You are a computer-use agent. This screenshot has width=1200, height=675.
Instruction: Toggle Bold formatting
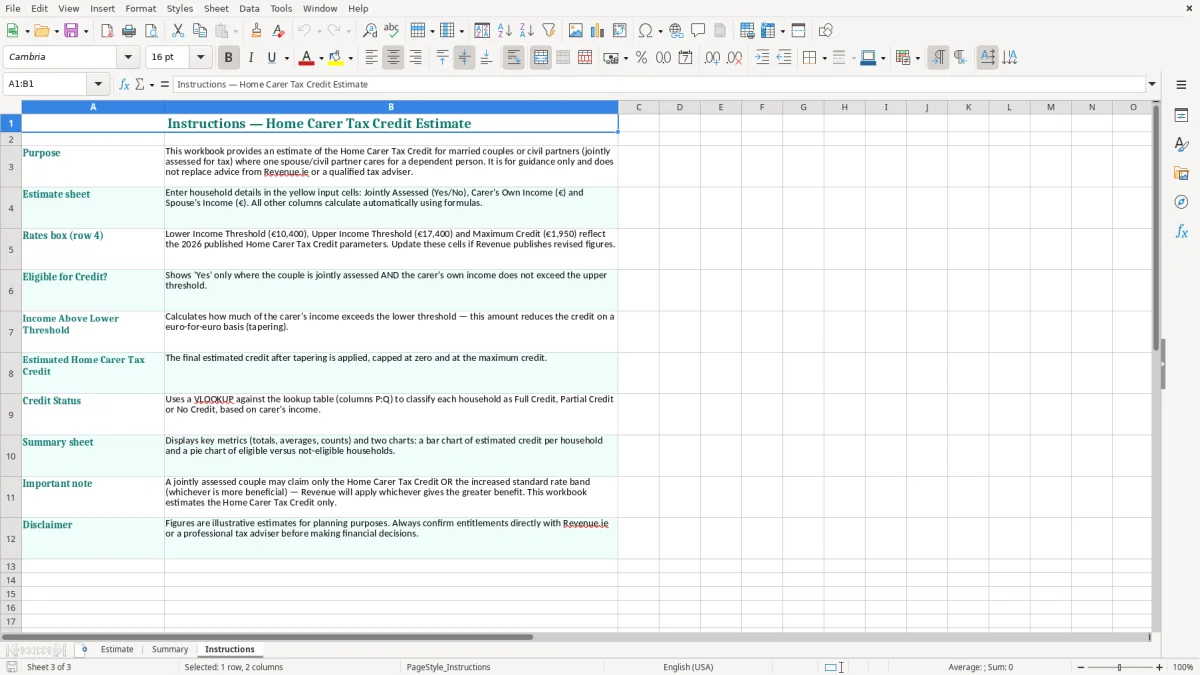(228, 58)
